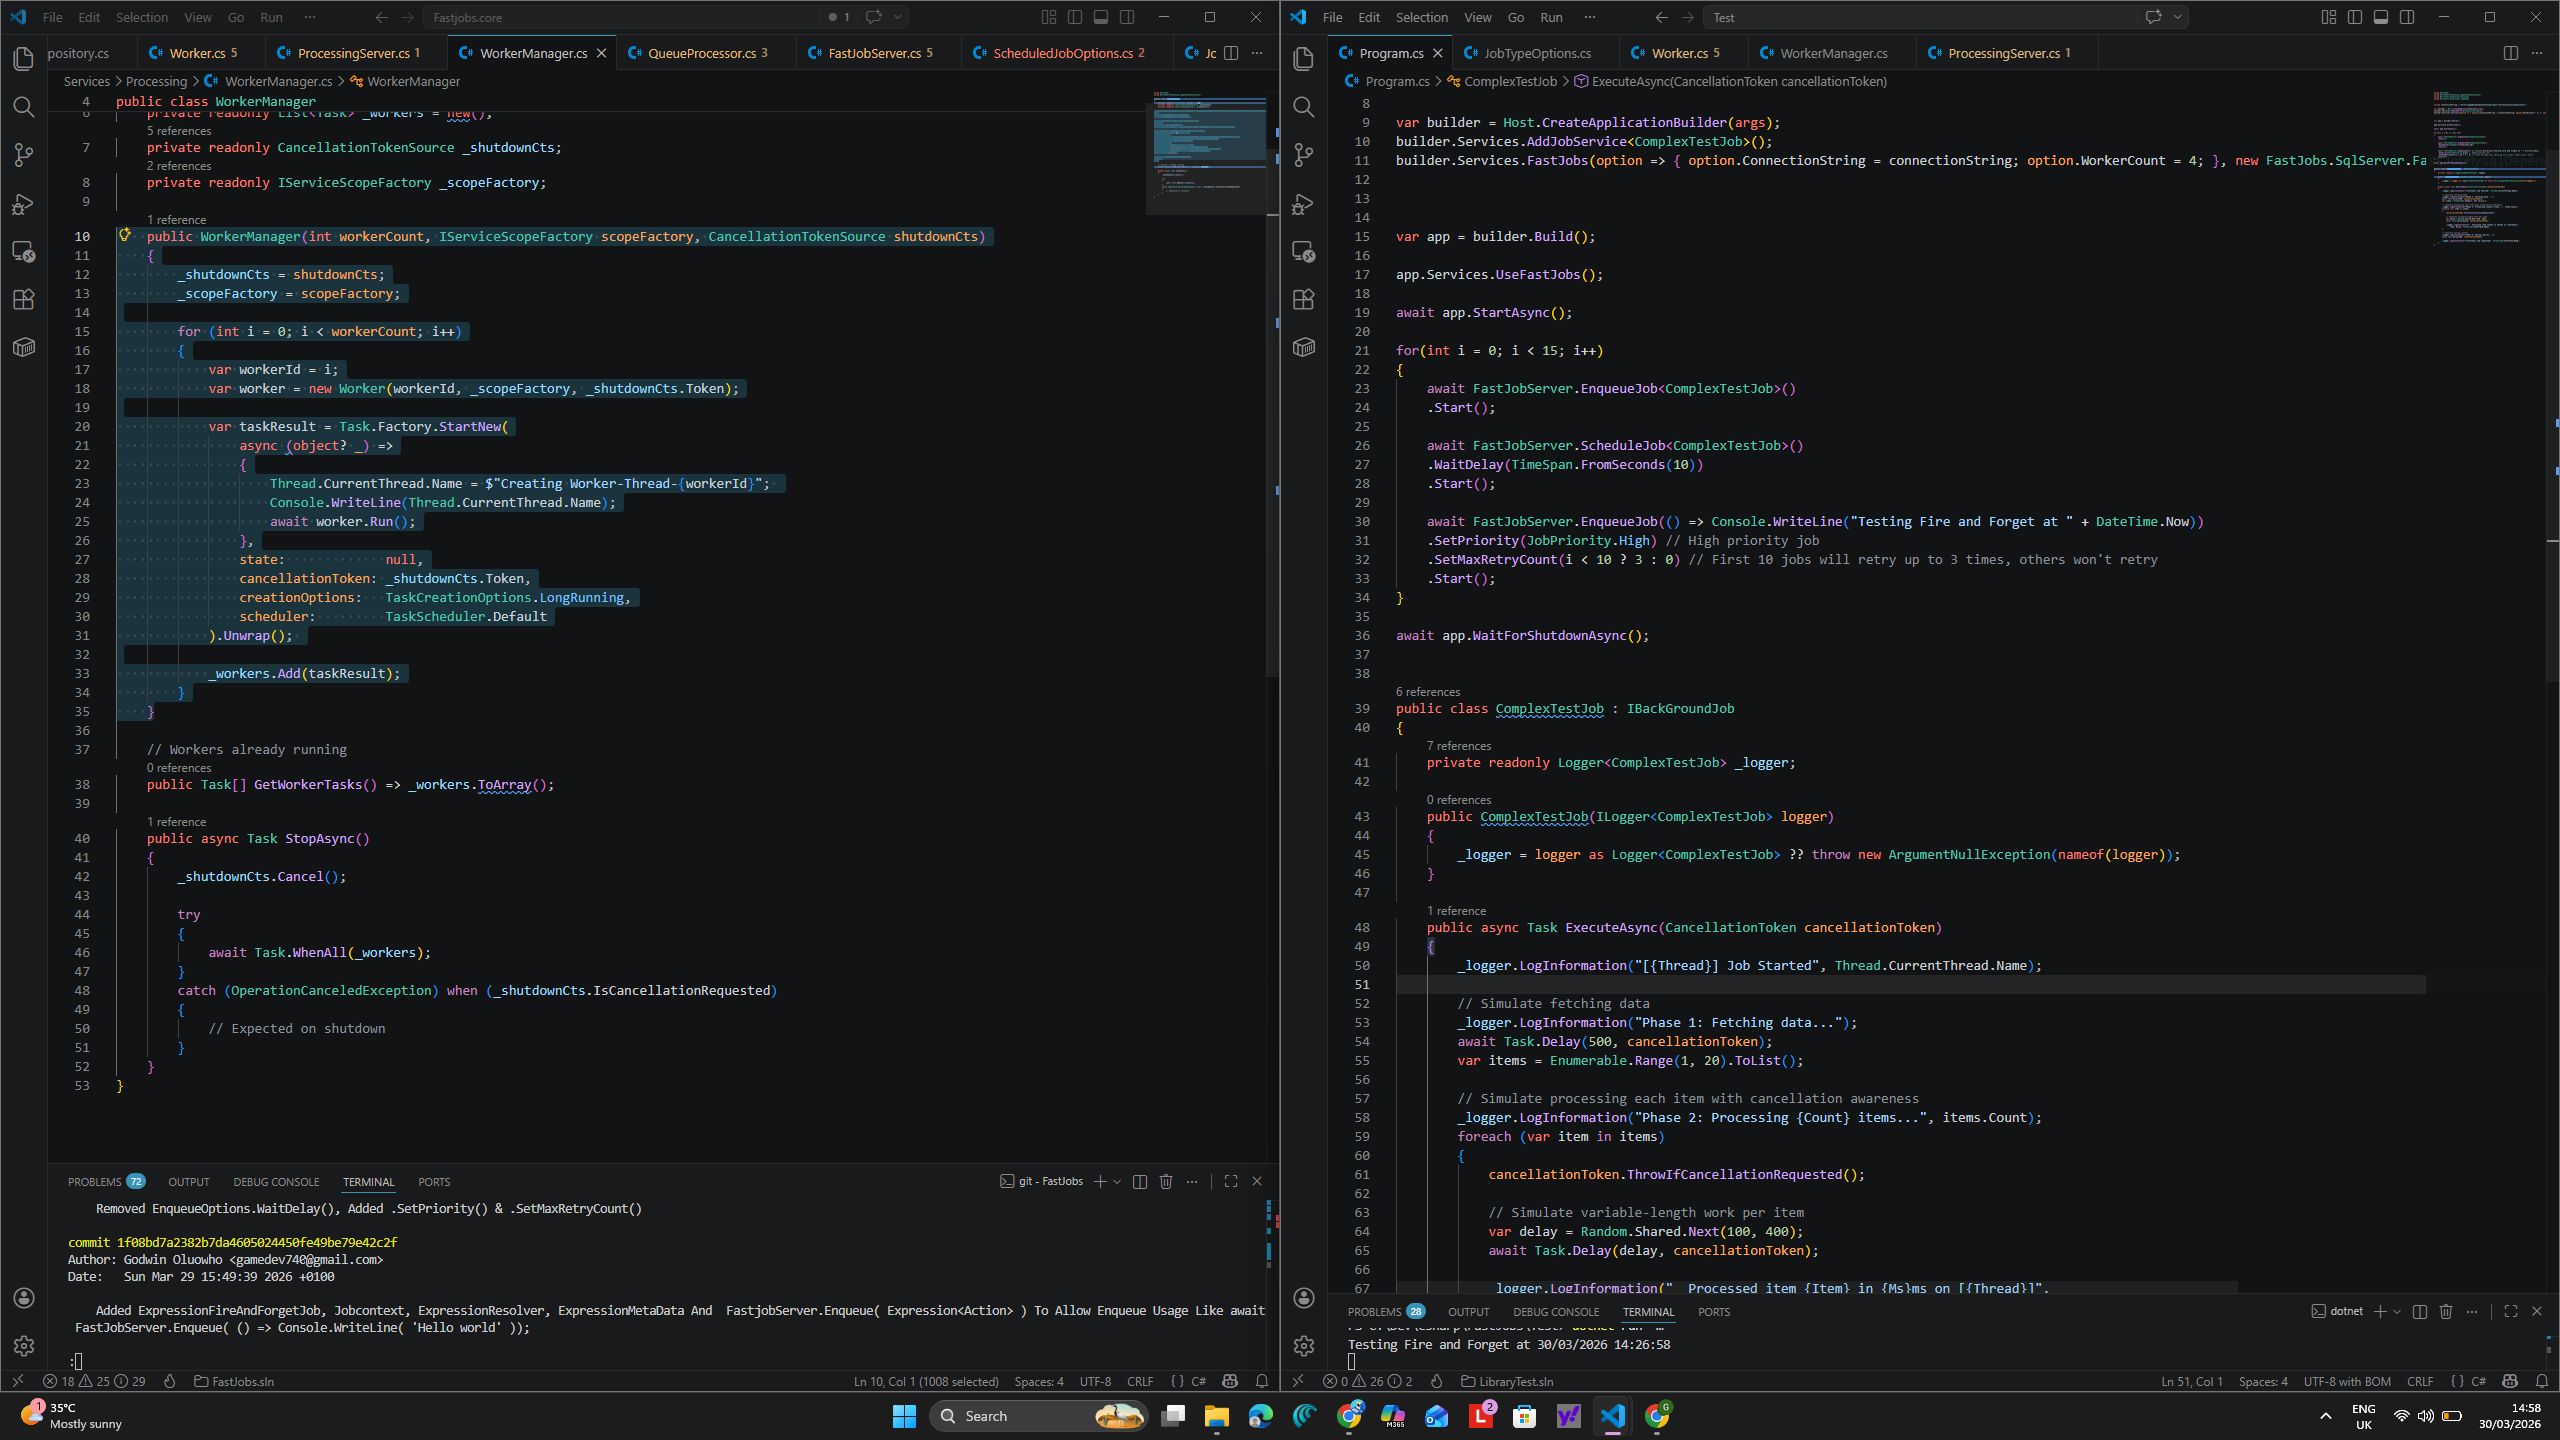Switch to QueueProcessor.cs tab
Screen dimensions: 2560x1440
click(701, 53)
